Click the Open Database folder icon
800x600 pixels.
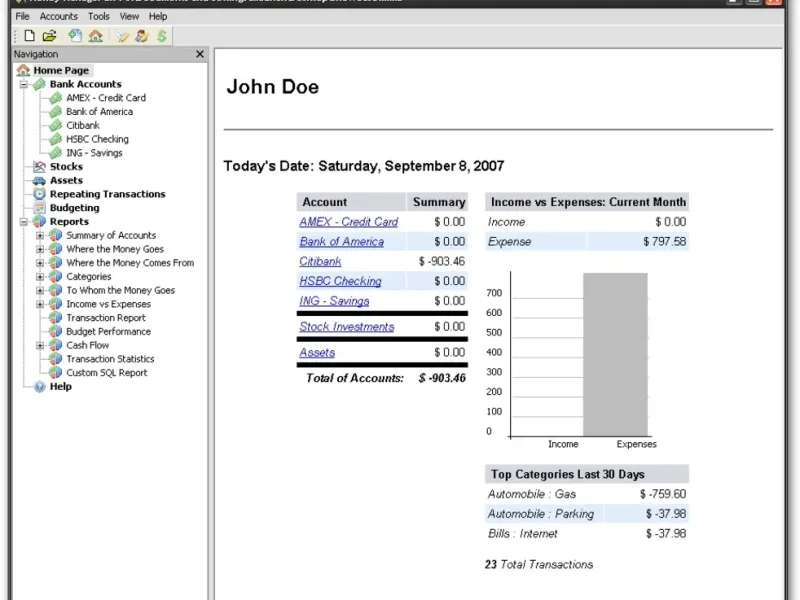point(49,36)
